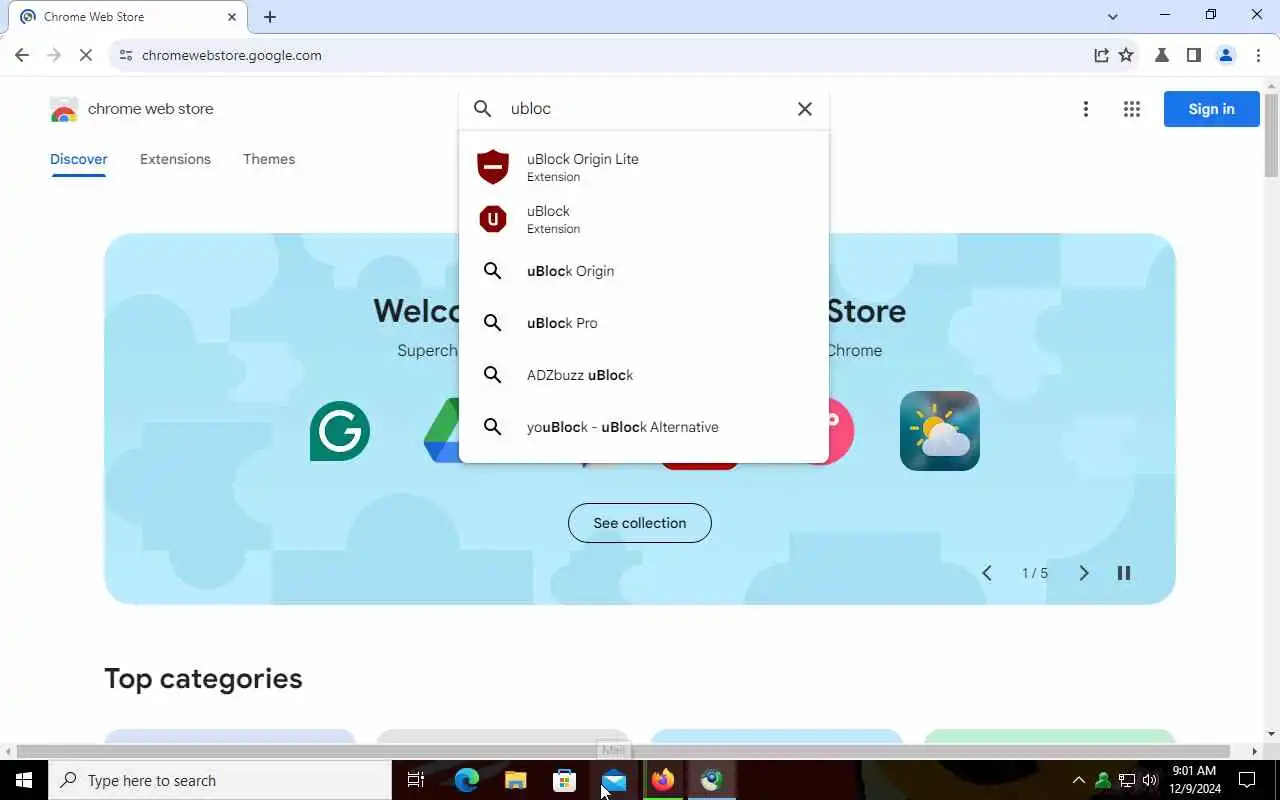Open Microsoft Store from taskbar
1280x800 pixels.
click(565, 780)
